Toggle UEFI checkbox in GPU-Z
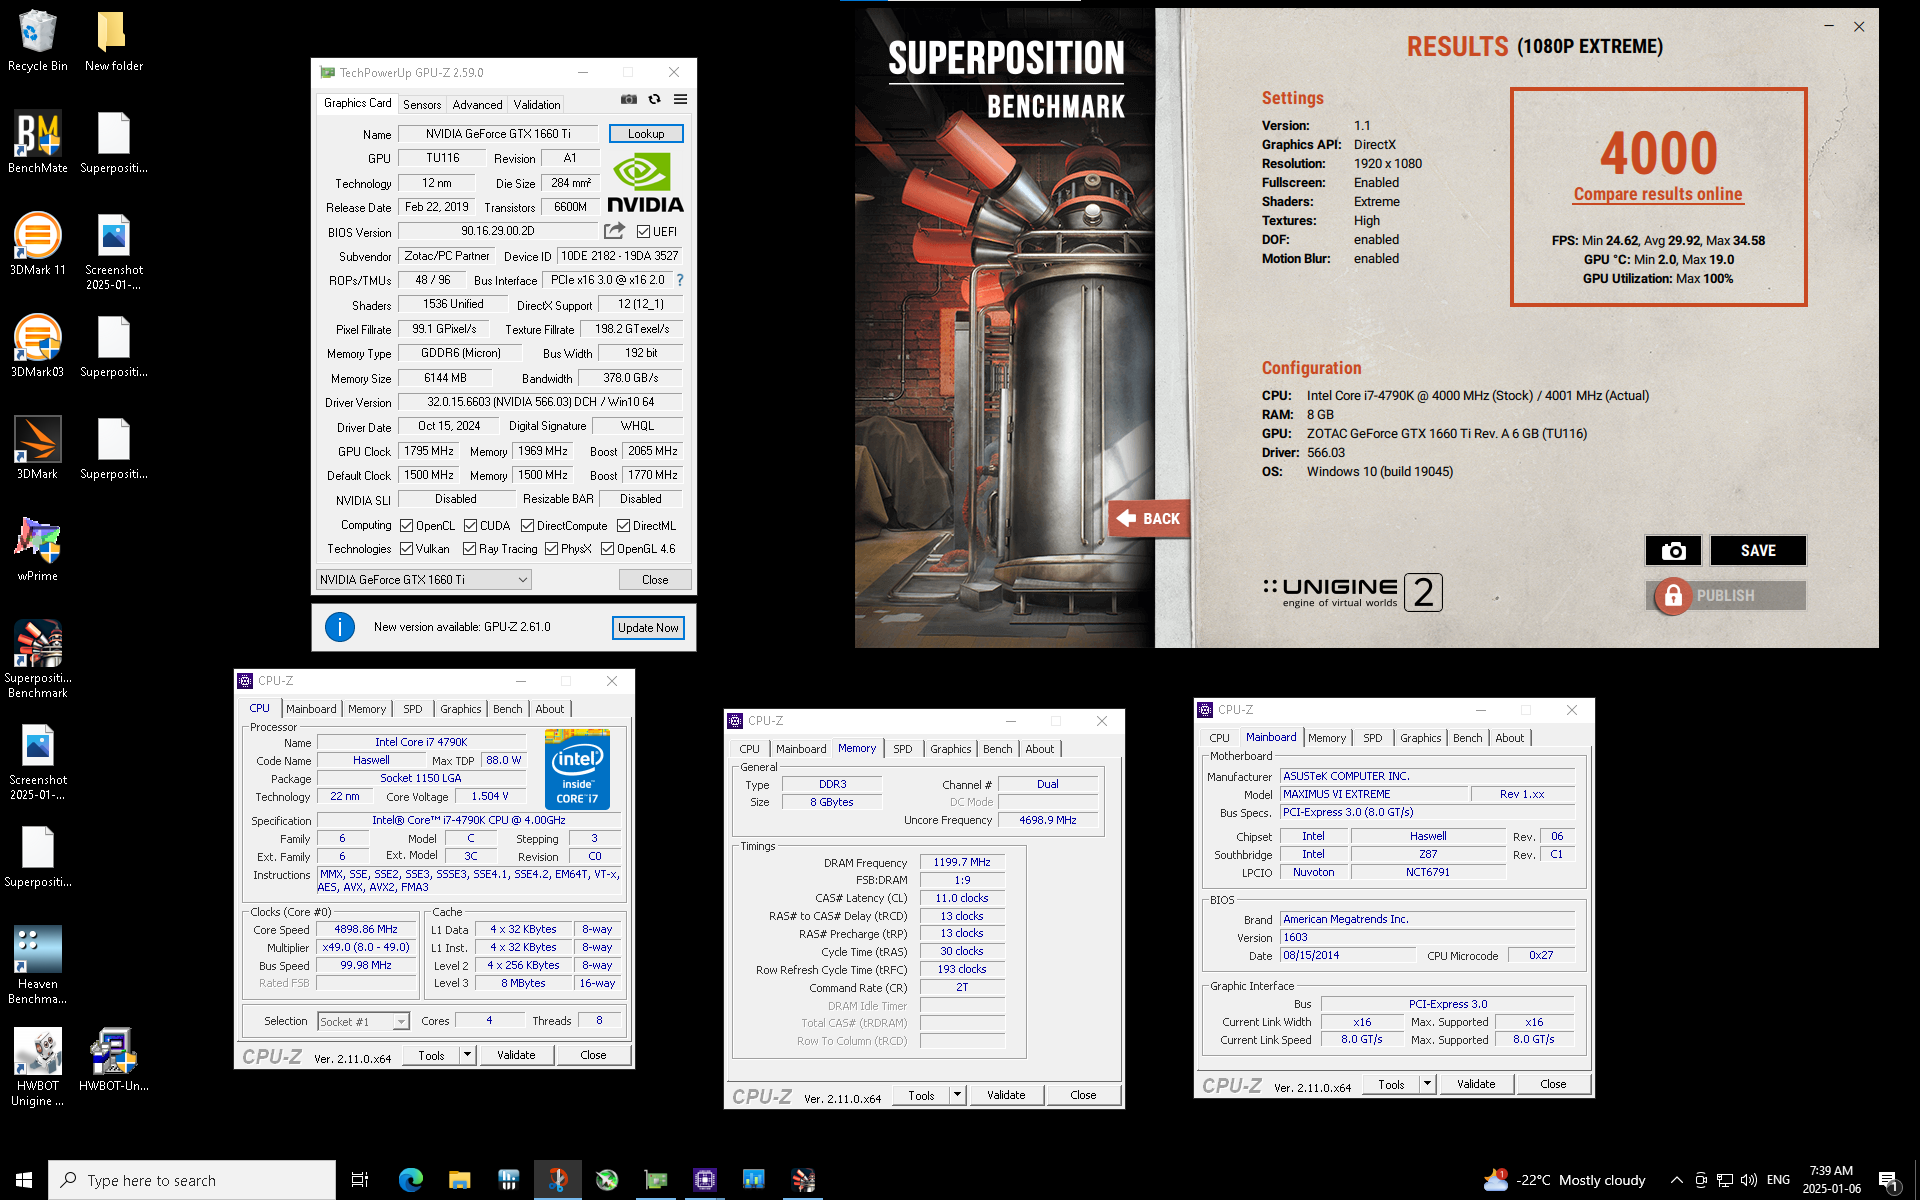1920x1200 pixels. 643,232
